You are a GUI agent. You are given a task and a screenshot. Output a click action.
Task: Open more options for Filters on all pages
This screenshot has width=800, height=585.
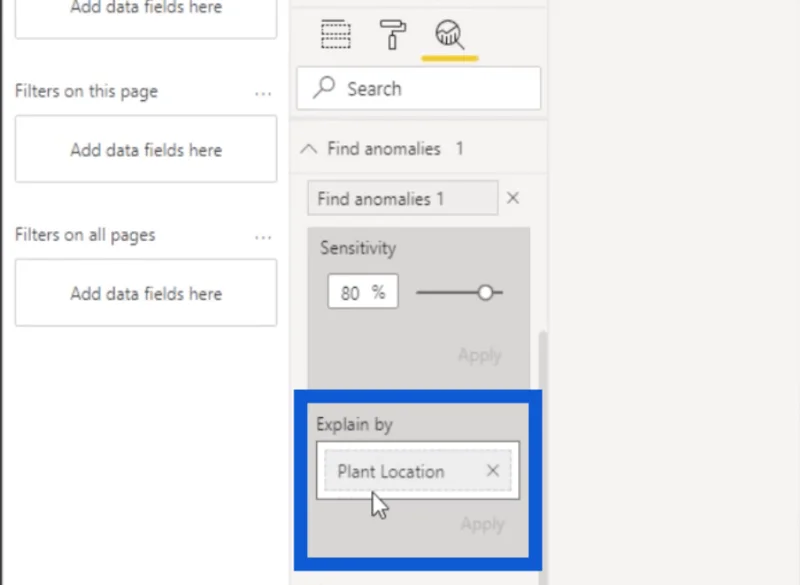pos(263,238)
